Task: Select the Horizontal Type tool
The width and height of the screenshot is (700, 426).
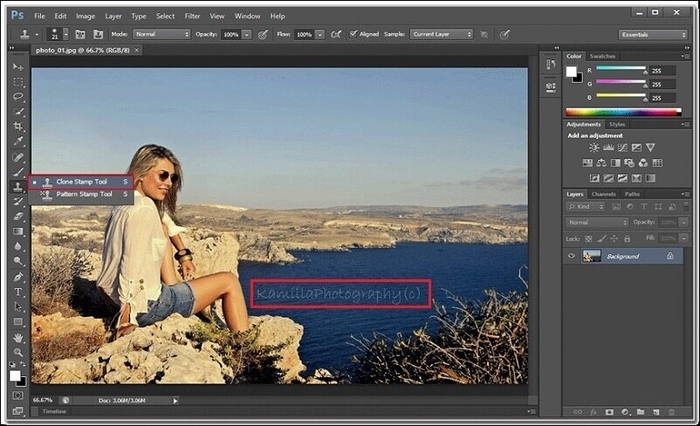Action: click(x=18, y=291)
